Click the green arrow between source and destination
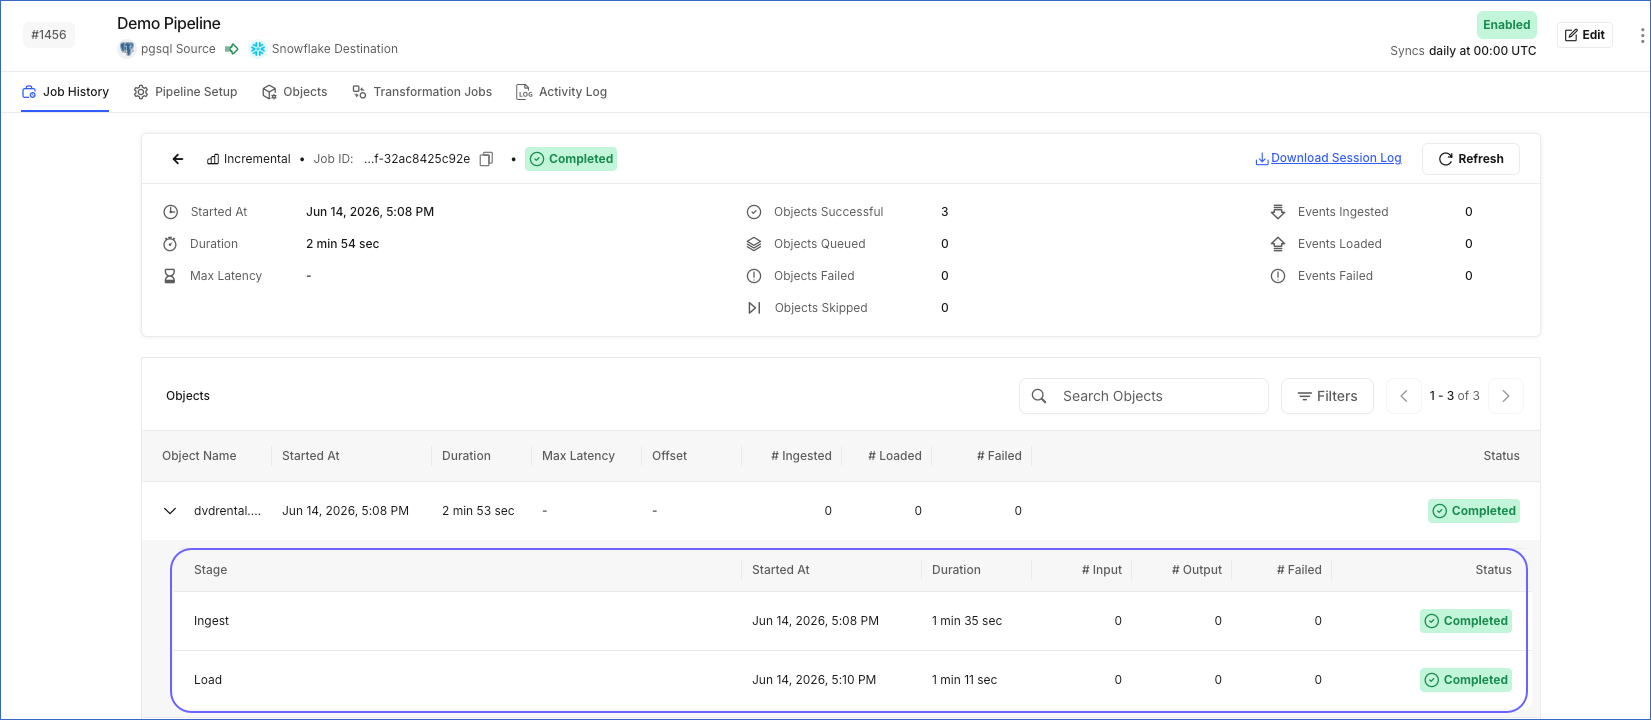This screenshot has width=1651, height=720. coord(232,49)
